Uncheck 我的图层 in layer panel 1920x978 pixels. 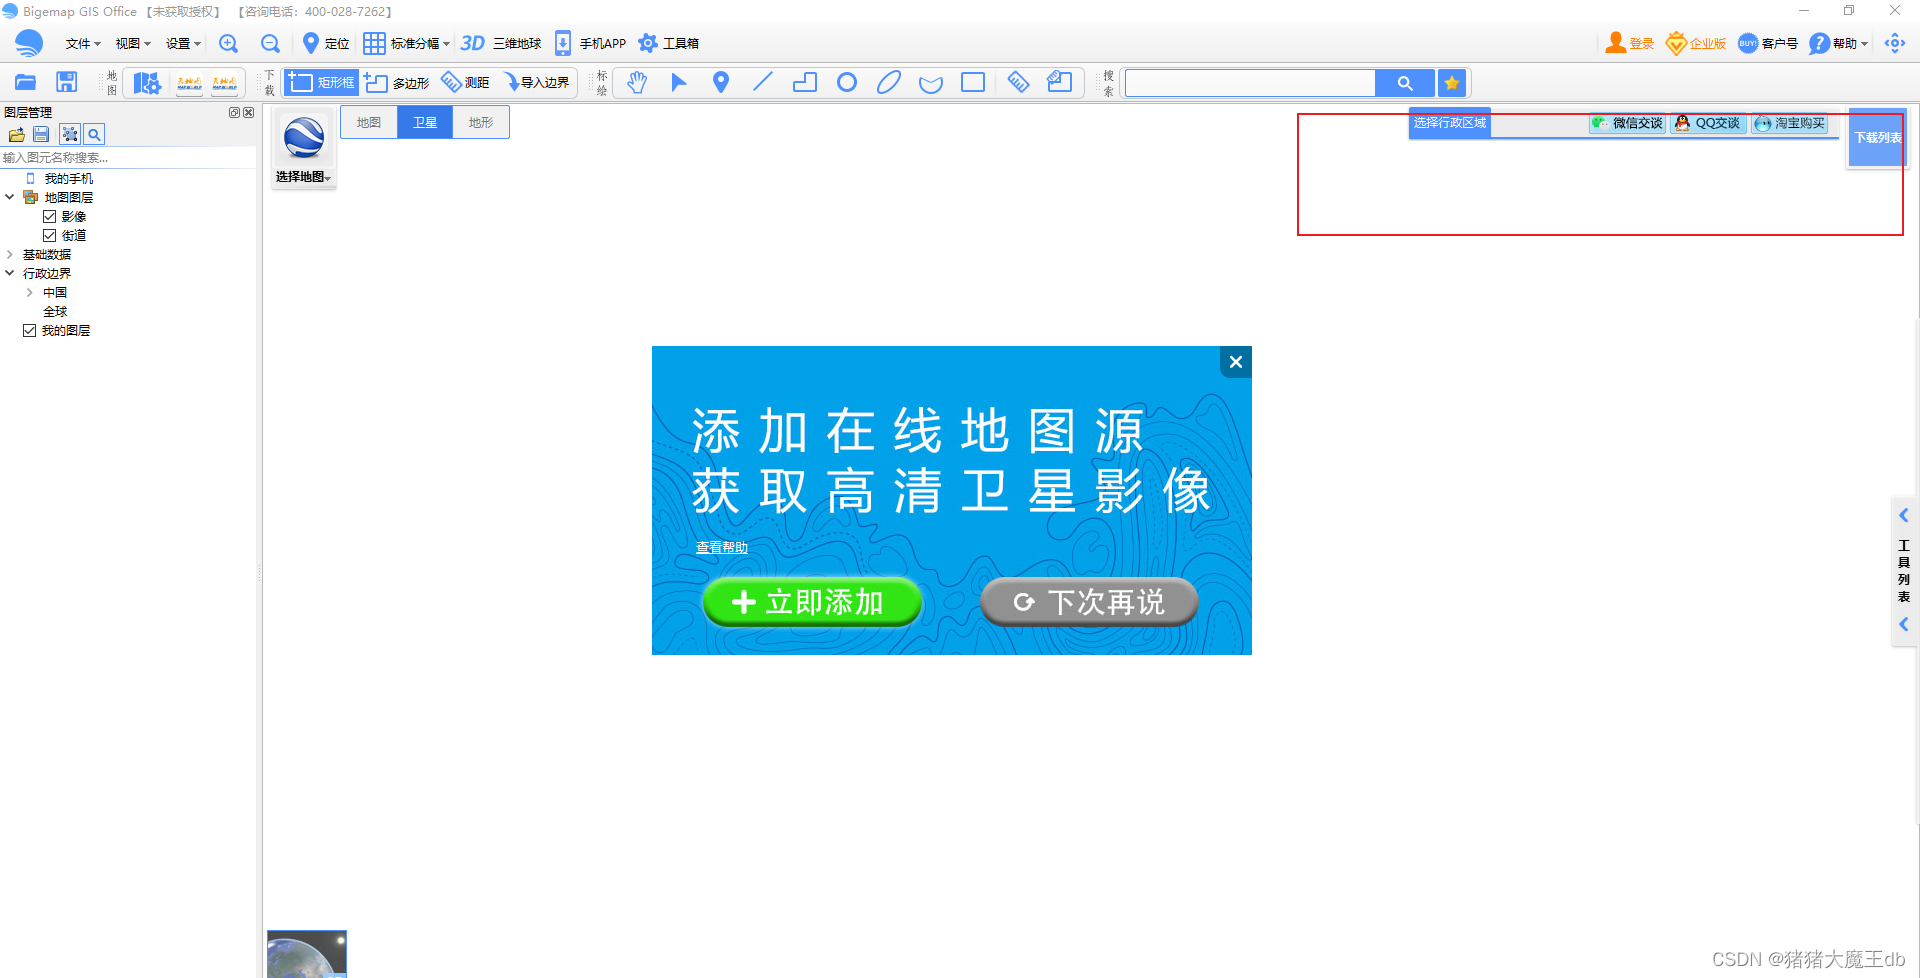[x=29, y=330]
